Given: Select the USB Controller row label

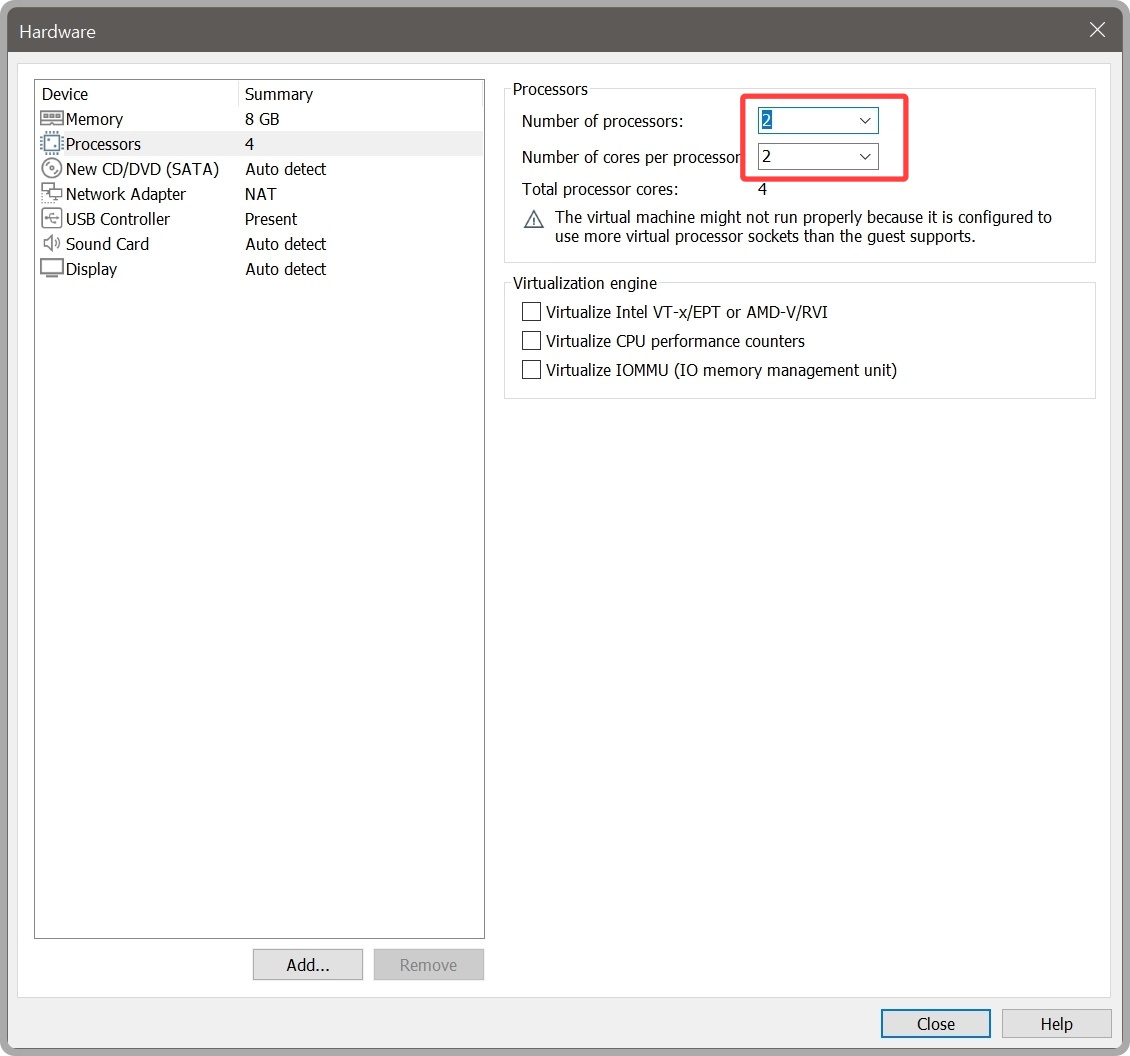Looking at the screenshot, I should (x=117, y=219).
